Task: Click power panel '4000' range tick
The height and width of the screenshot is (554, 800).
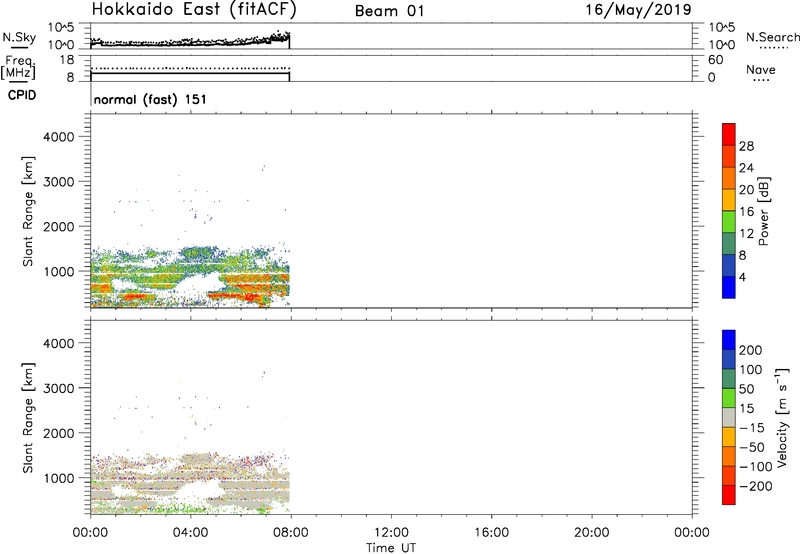Action: click(x=59, y=137)
